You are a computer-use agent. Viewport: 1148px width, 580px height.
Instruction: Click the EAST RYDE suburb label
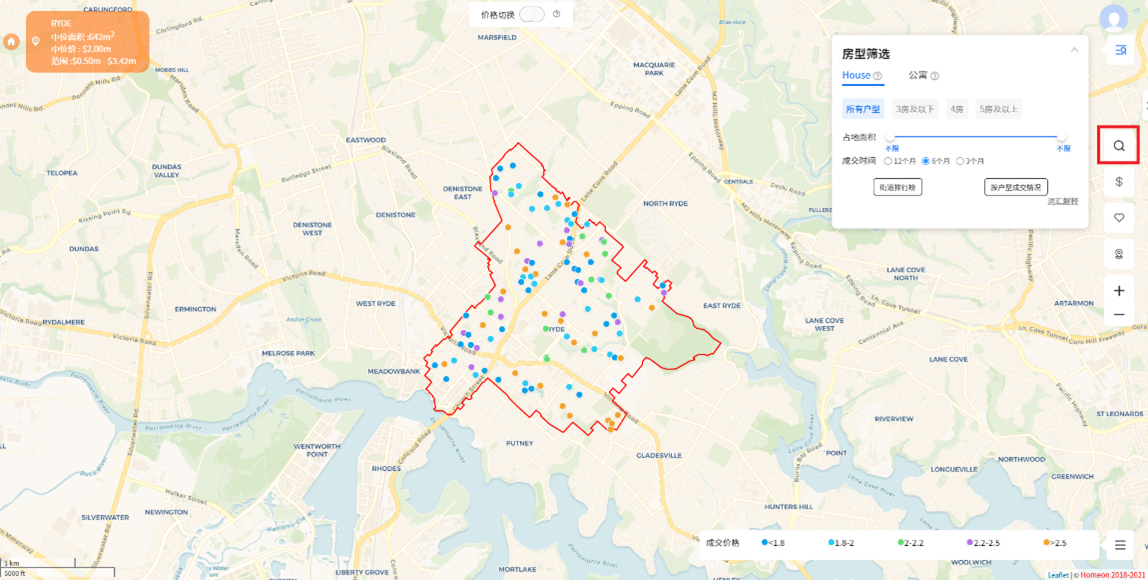[x=722, y=305]
